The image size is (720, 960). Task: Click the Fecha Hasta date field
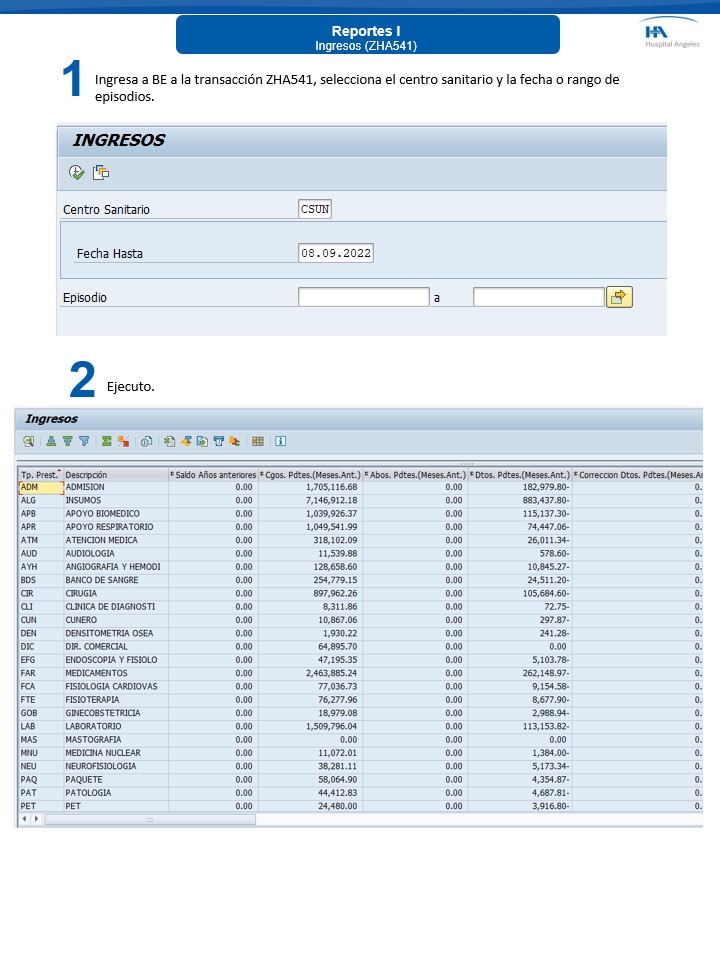pos(336,253)
